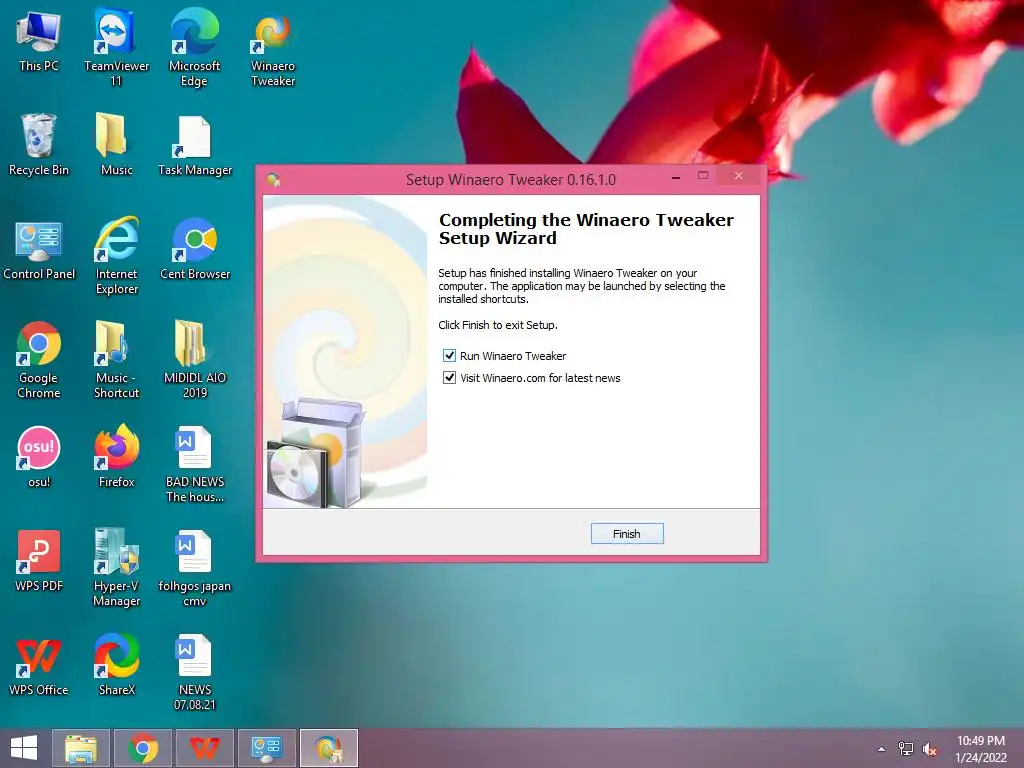Open the taskbar clock and date
Screen dimensions: 1024x768
980,749
